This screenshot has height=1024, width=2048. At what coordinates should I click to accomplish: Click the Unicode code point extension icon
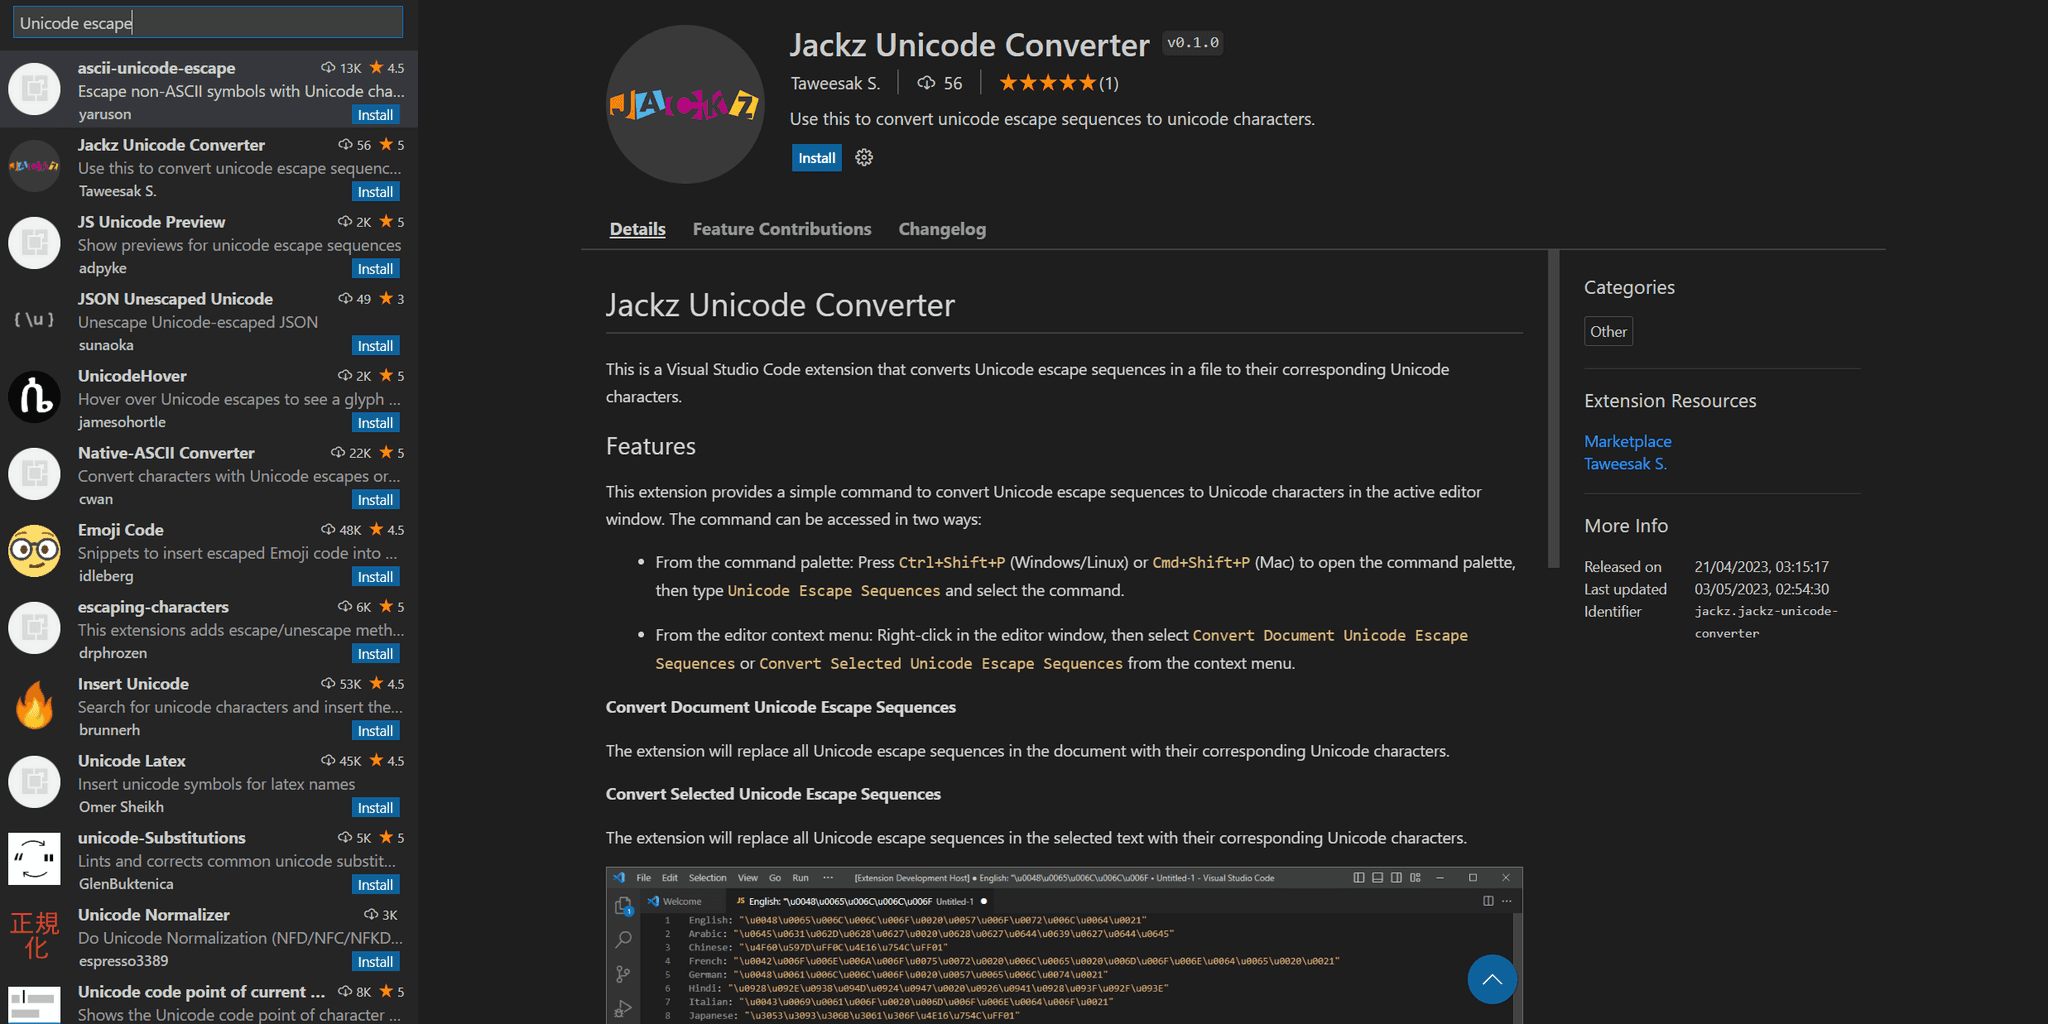pos(35,1005)
